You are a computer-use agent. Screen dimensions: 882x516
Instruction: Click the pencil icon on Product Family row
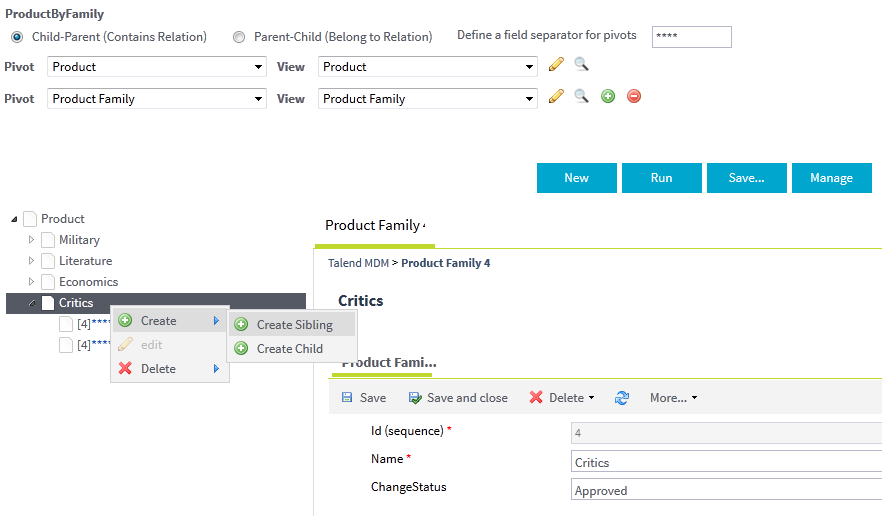tap(557, 97)
